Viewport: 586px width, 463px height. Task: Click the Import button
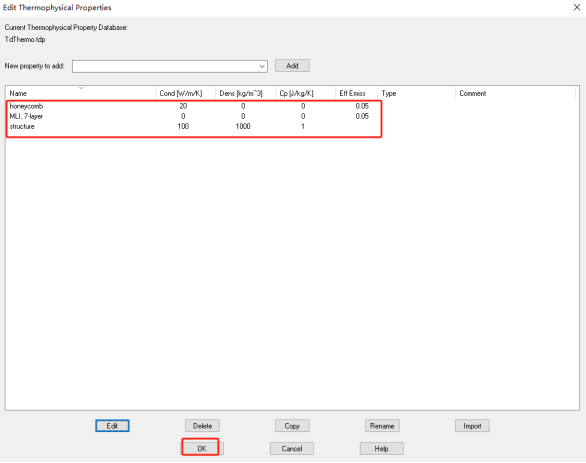tap(472, 426)
